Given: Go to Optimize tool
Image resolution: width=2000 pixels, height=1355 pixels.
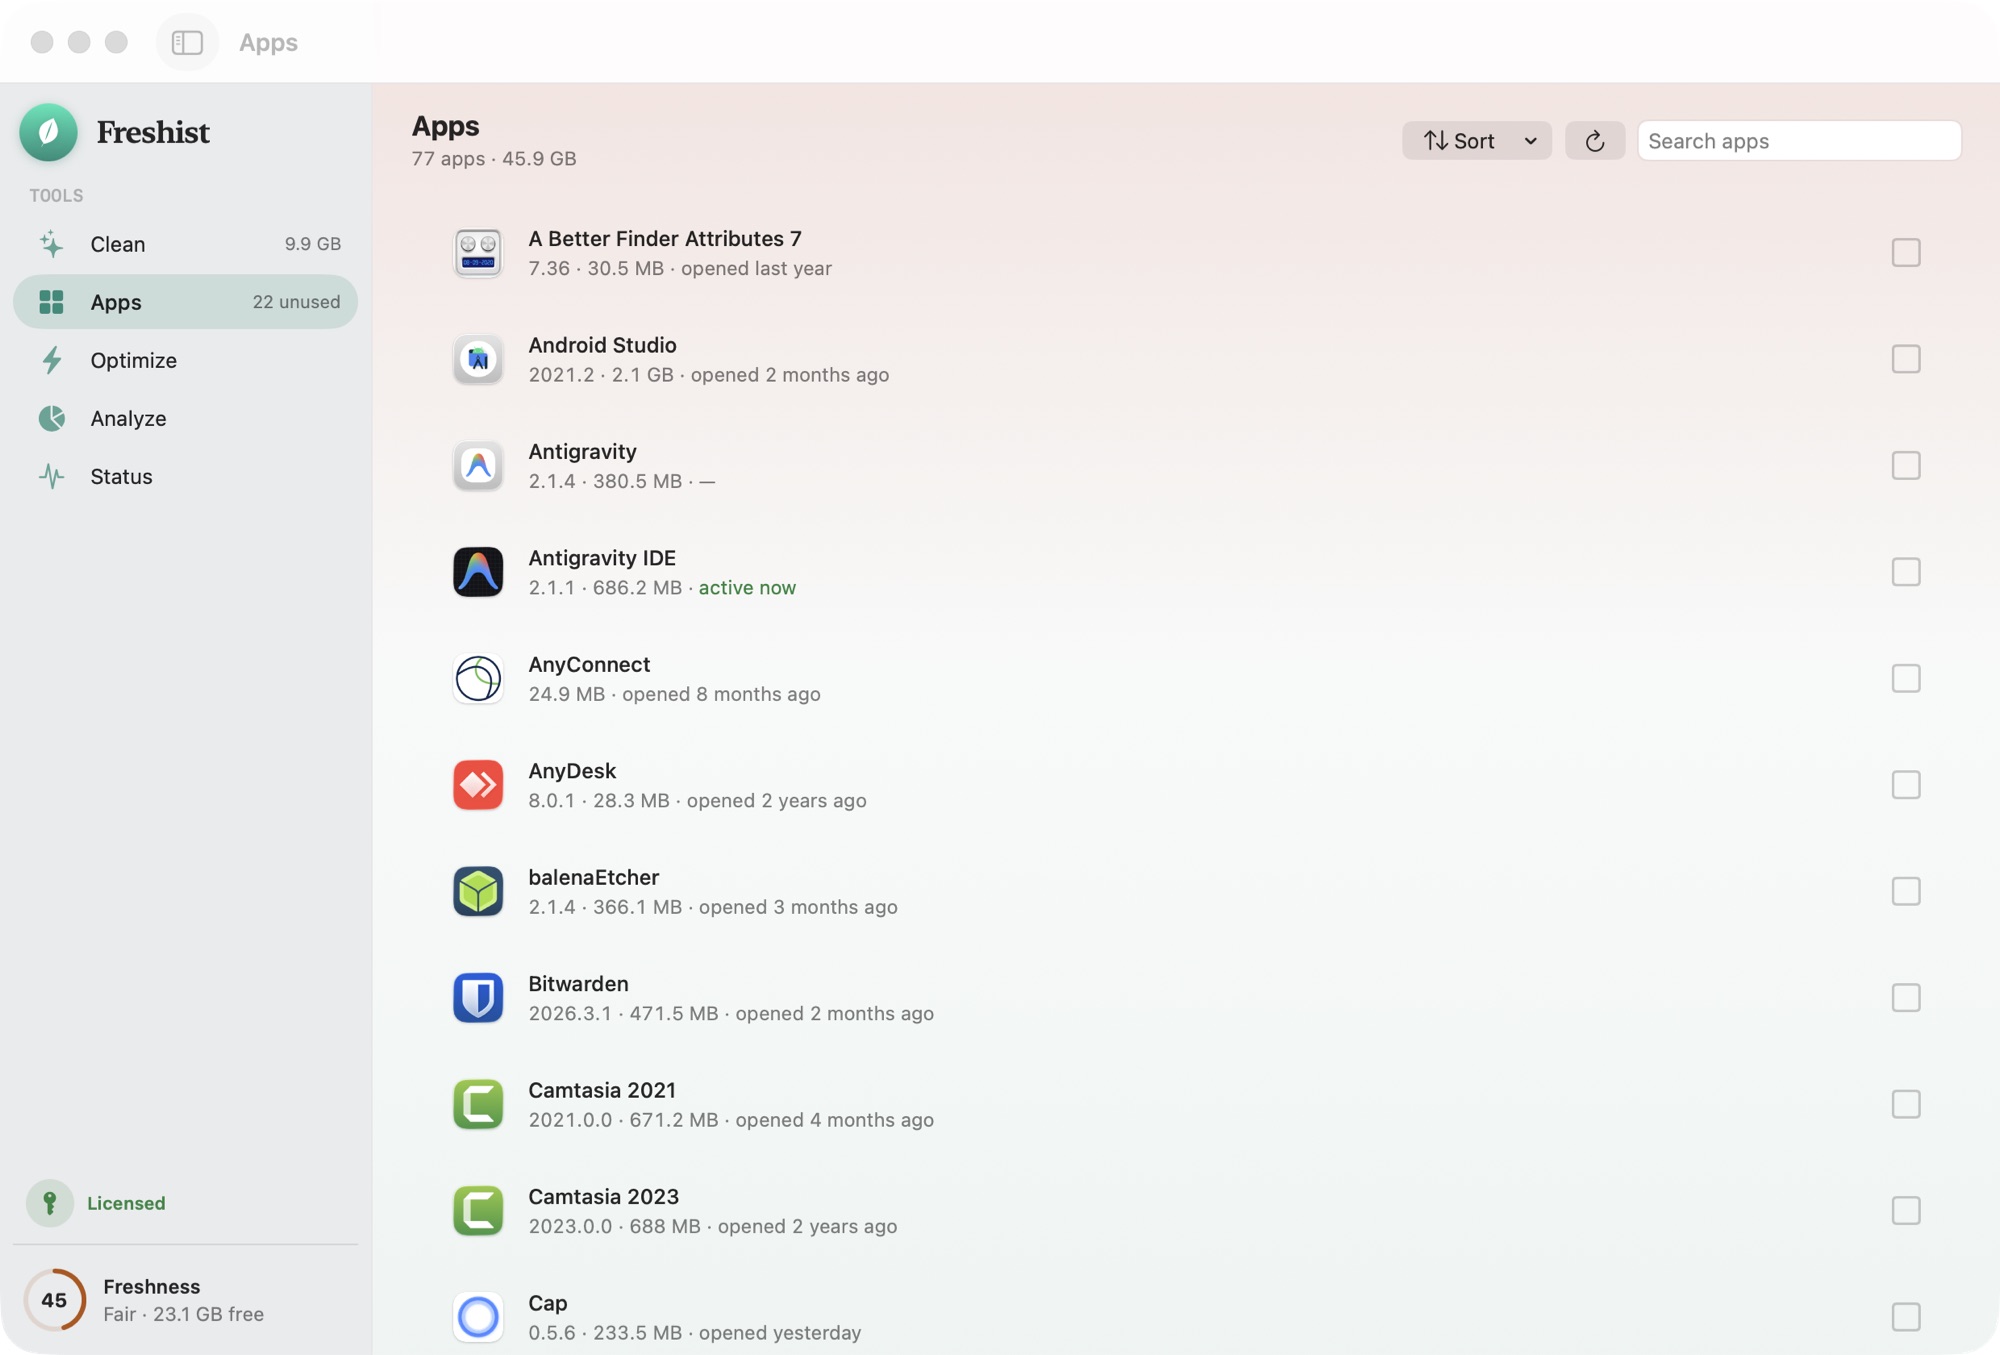Looking at the screenshot, I should [x=185, y=360].
